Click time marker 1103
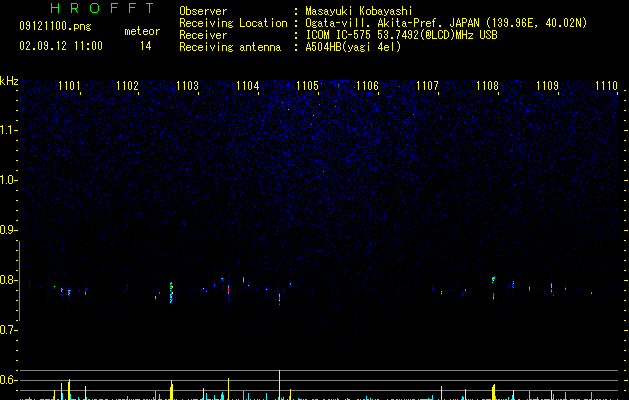Viewport: 629px width, 400px height. coord(187,85)
